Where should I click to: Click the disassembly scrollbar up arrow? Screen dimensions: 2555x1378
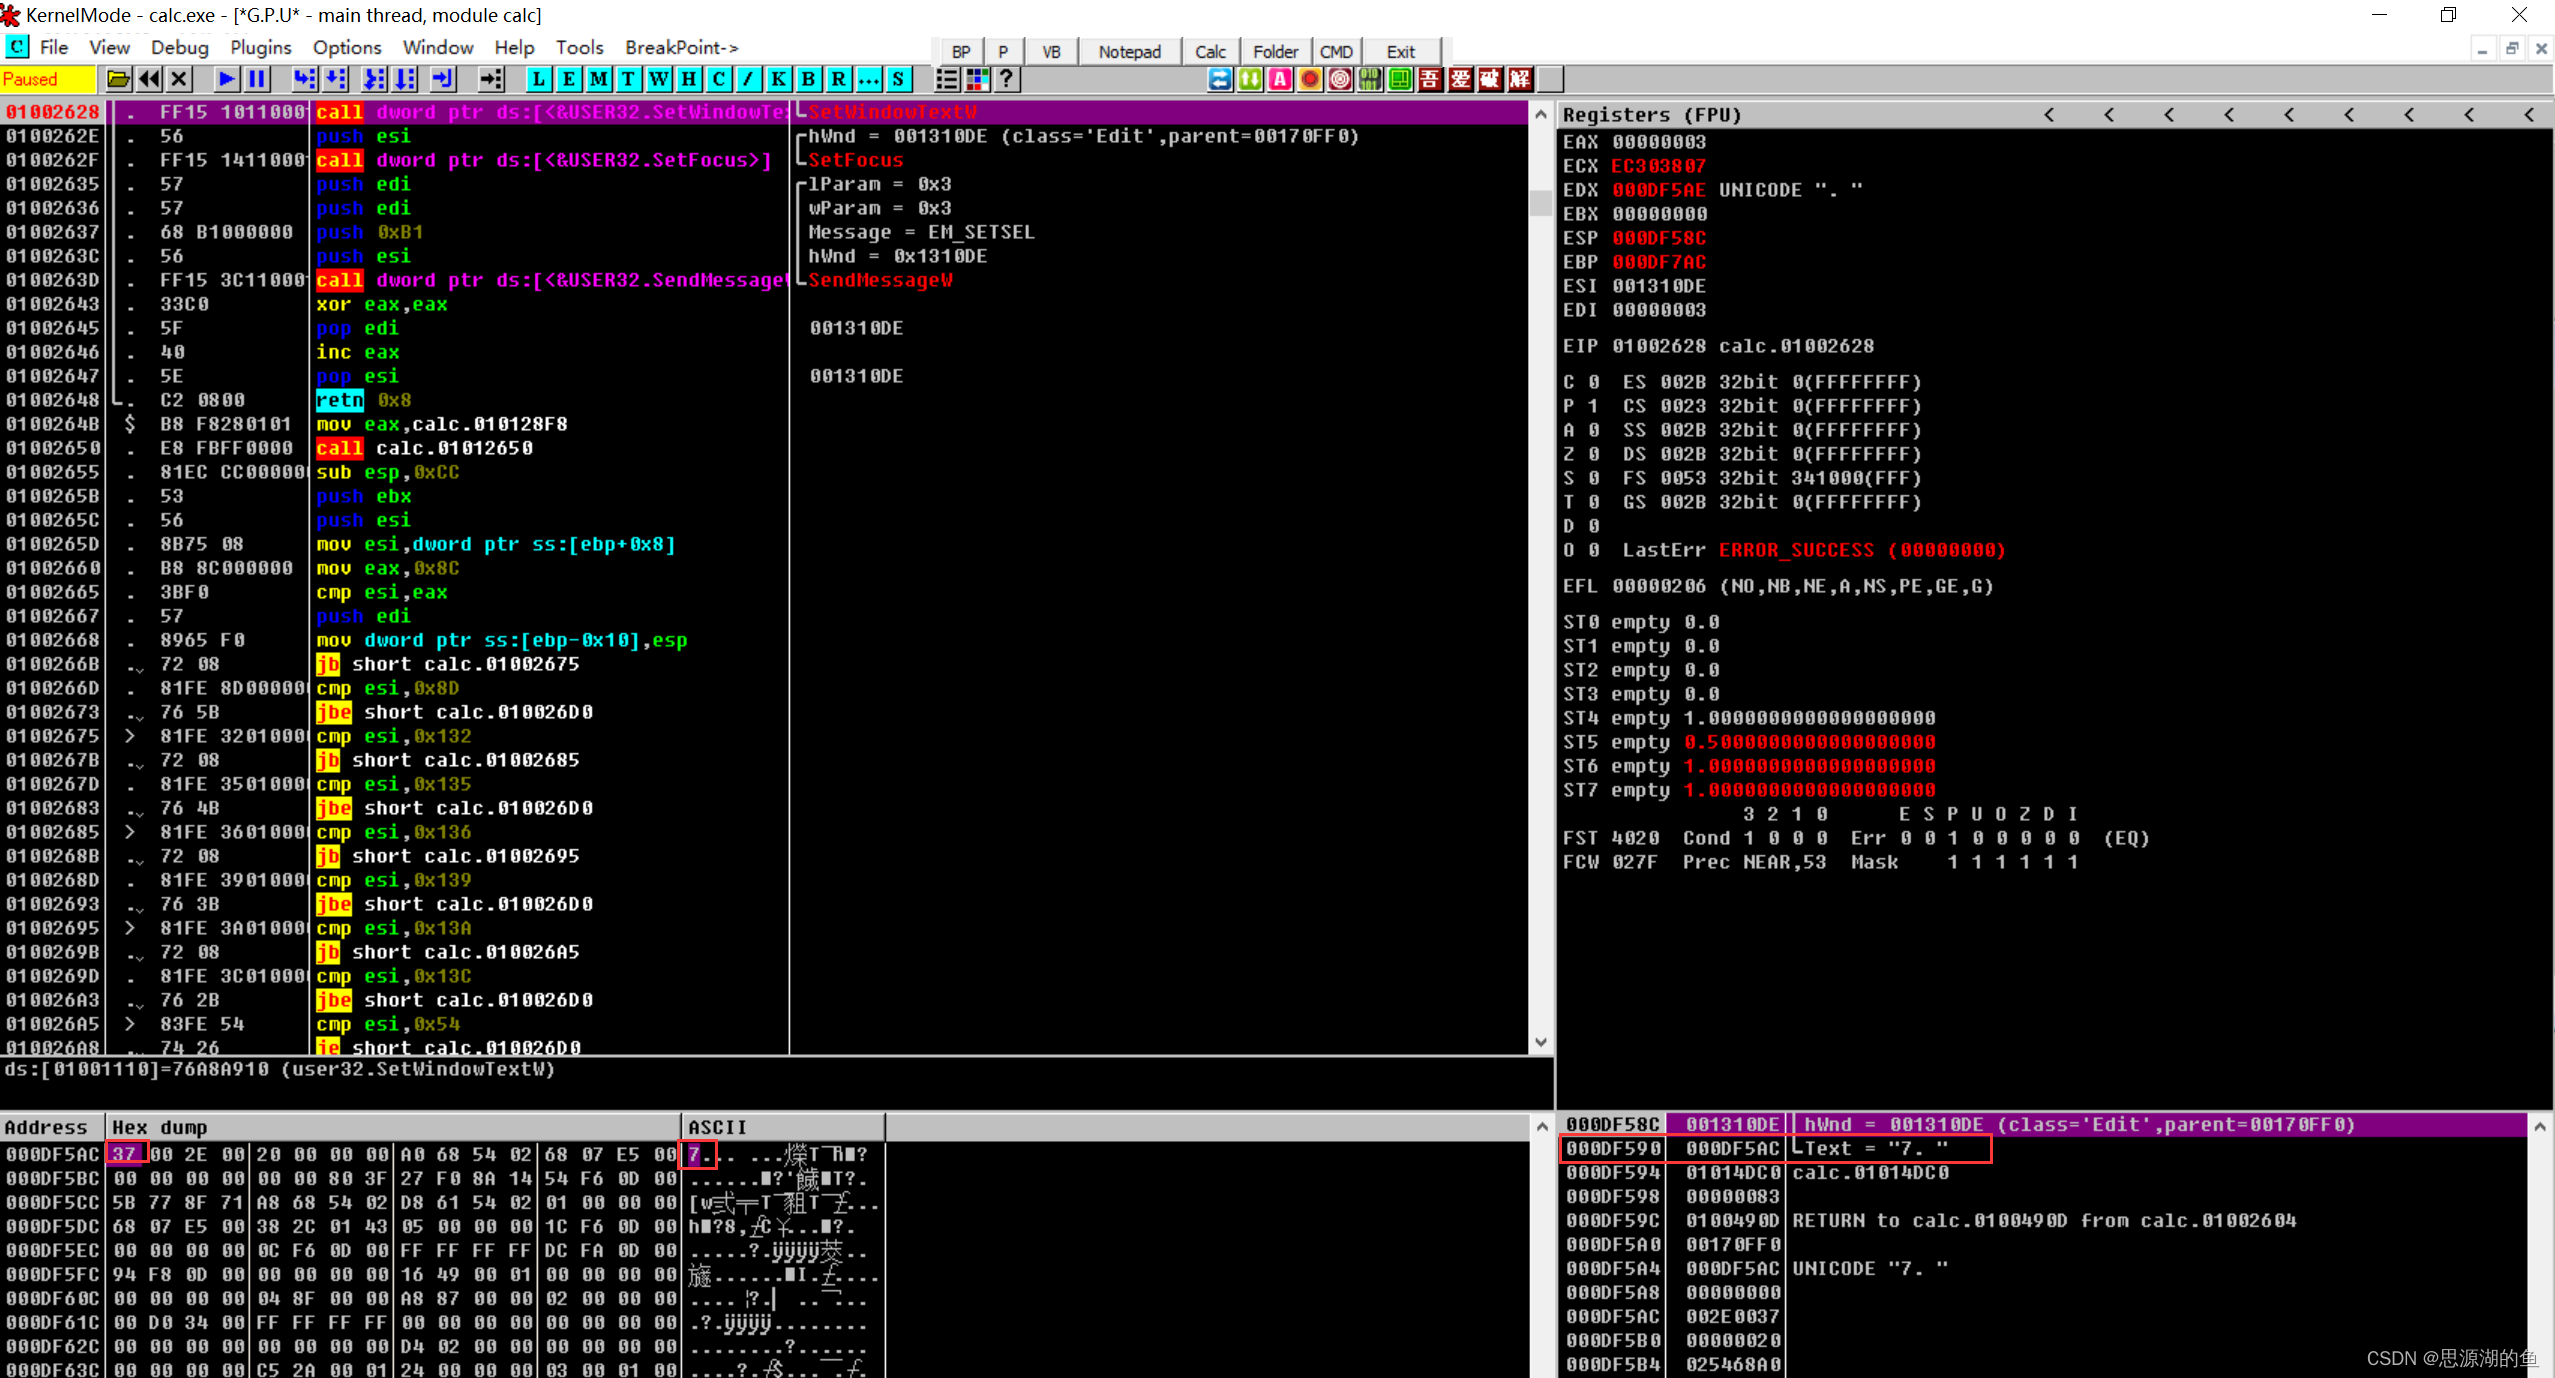[1541, 114]
